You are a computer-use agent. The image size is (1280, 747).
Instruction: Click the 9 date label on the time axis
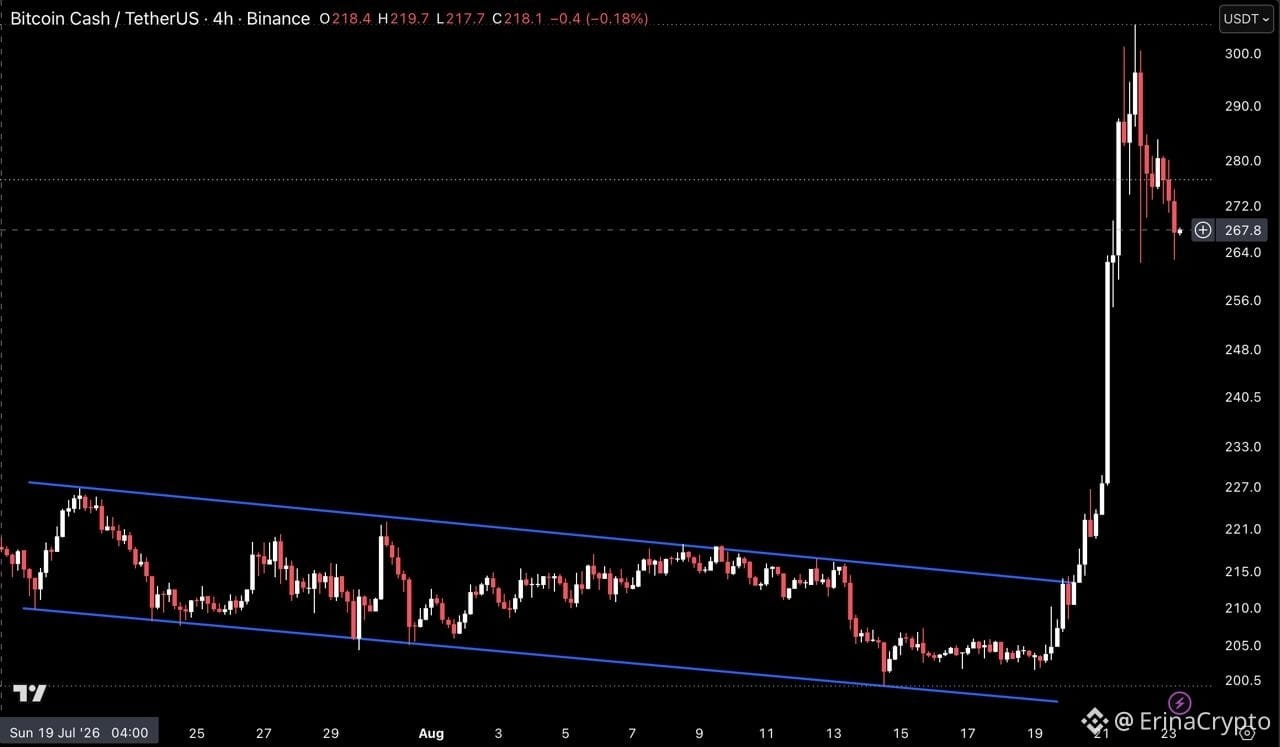699,733
